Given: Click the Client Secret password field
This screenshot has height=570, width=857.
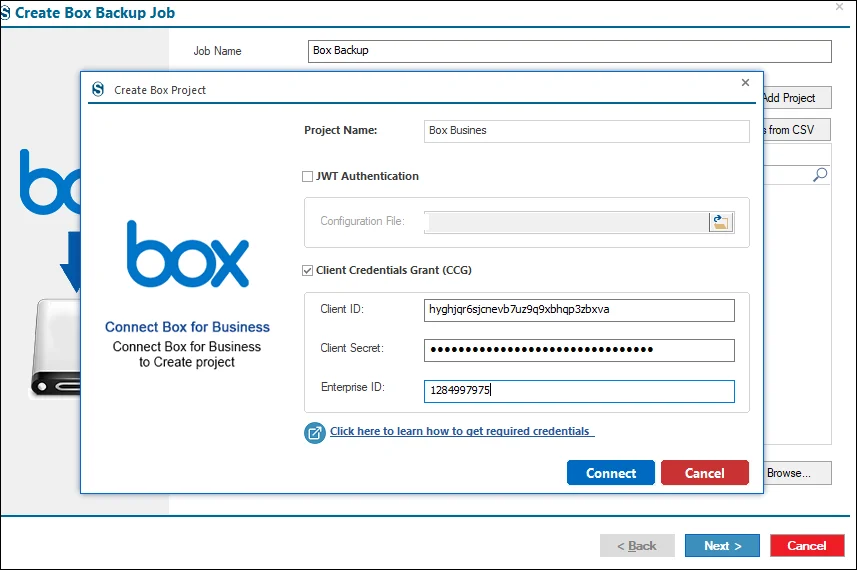Looking at the screenshot, I should pos(579,350).
